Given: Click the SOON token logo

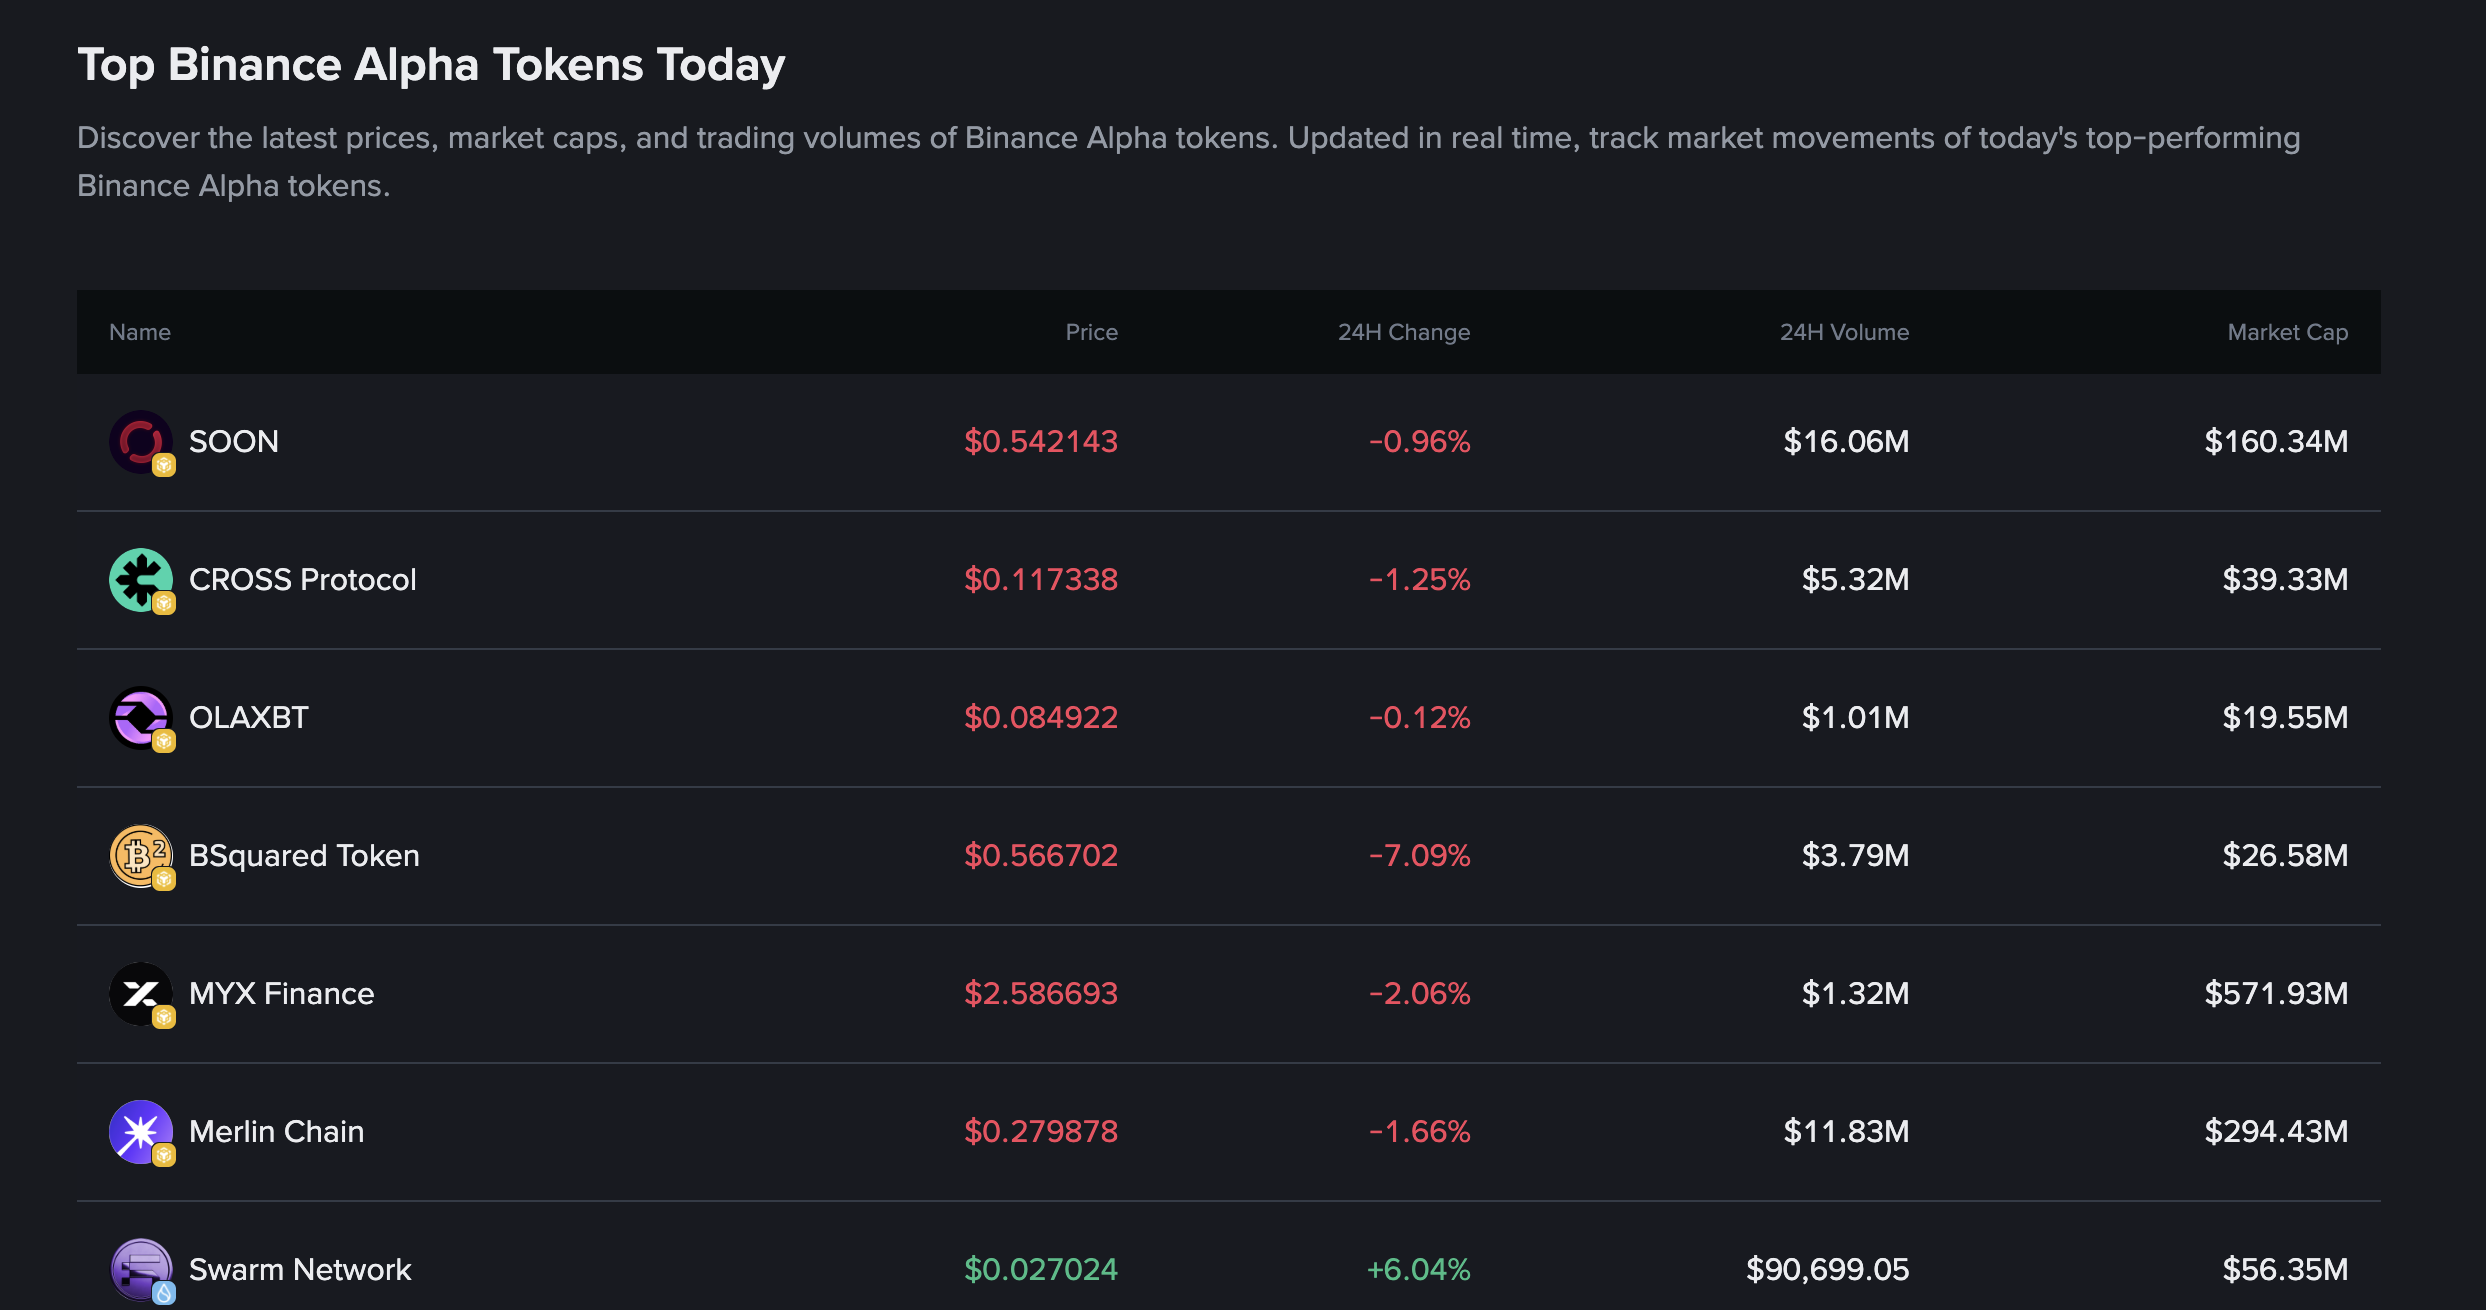Looking at the screenshot, I should pyautogui.click(x=141, y=441).
